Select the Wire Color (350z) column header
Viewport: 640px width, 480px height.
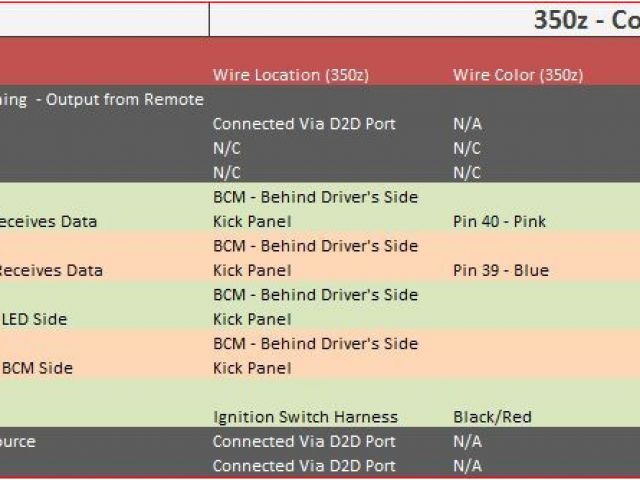coord(517,75)
